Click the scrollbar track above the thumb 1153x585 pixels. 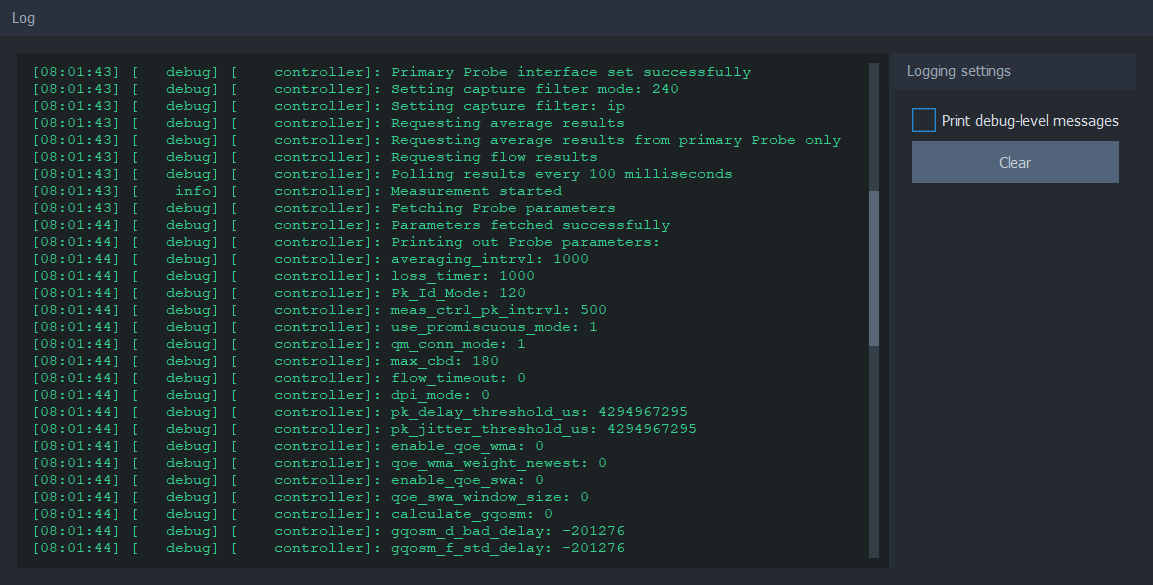[874, 127]
